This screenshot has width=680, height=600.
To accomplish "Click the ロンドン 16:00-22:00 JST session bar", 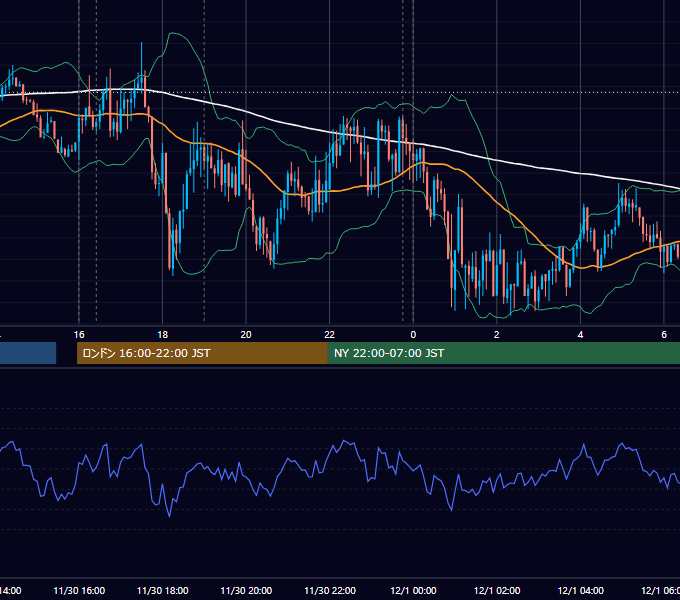I will coord(202,353).
